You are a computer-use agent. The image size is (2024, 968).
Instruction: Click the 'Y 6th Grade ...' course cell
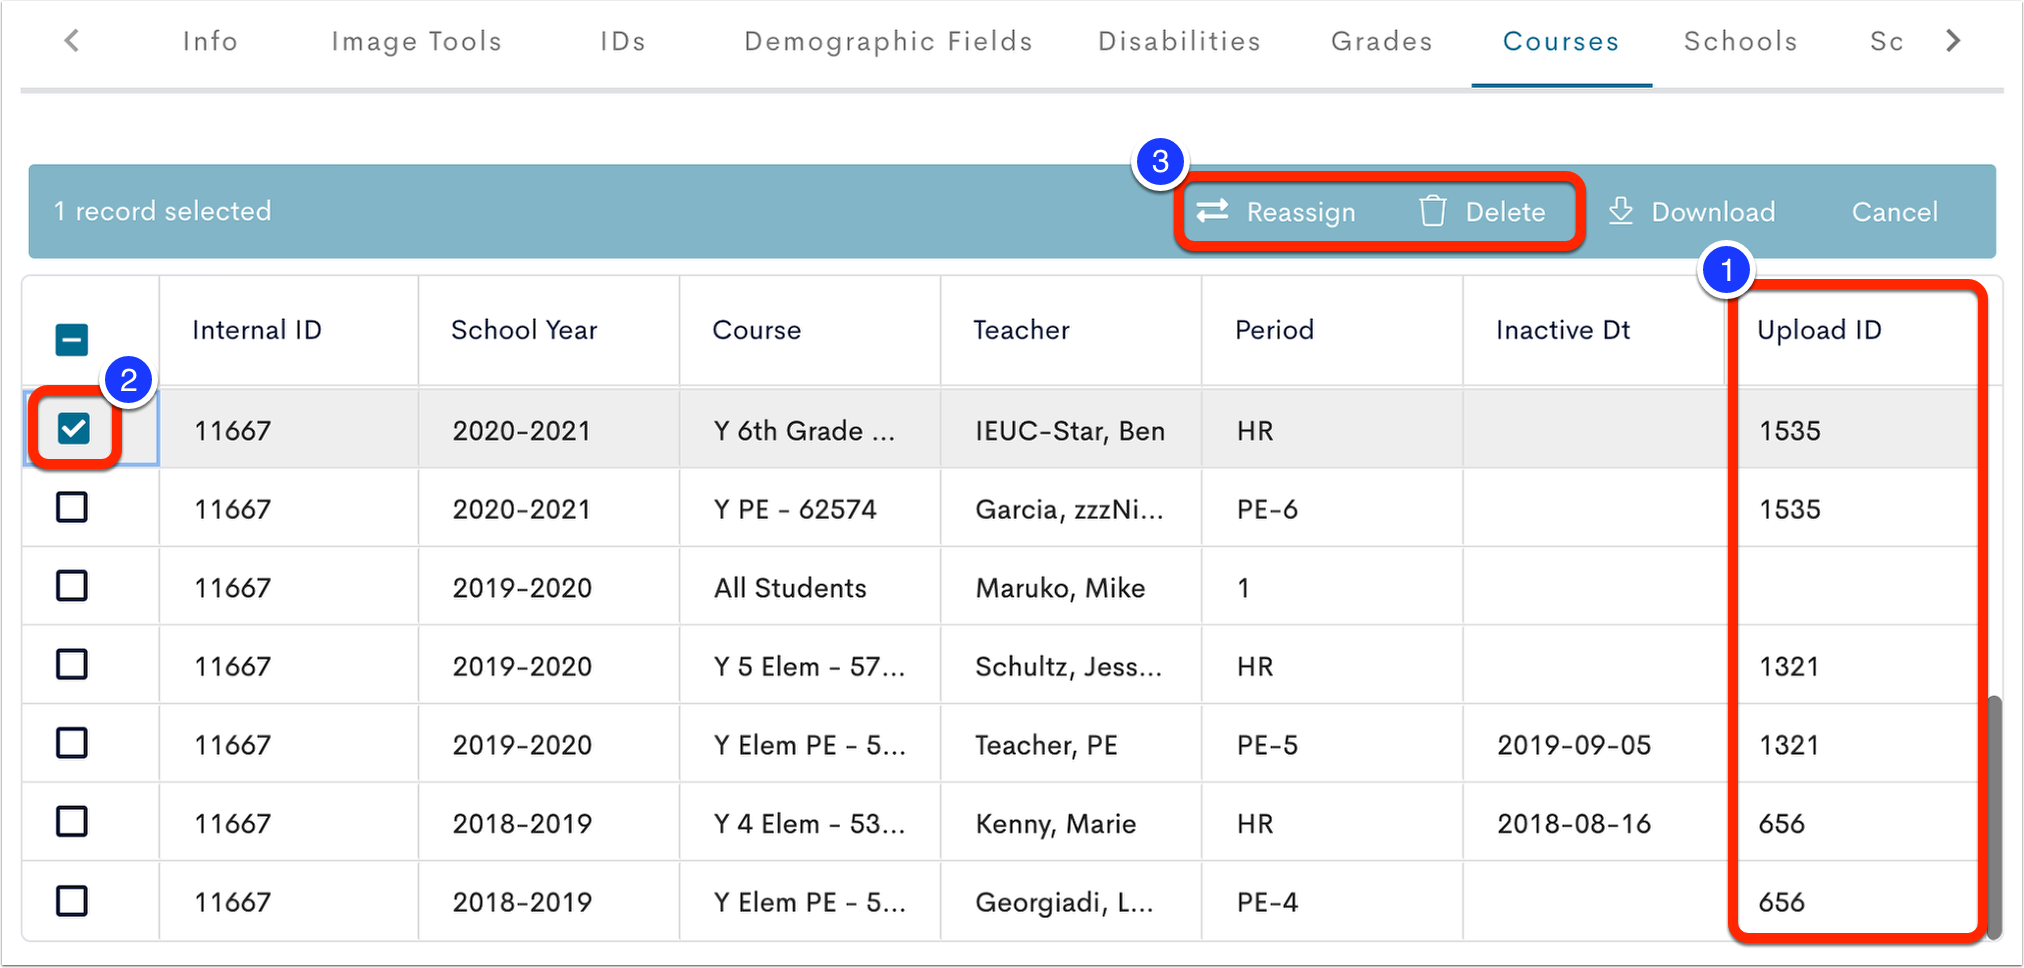[805, 431]
